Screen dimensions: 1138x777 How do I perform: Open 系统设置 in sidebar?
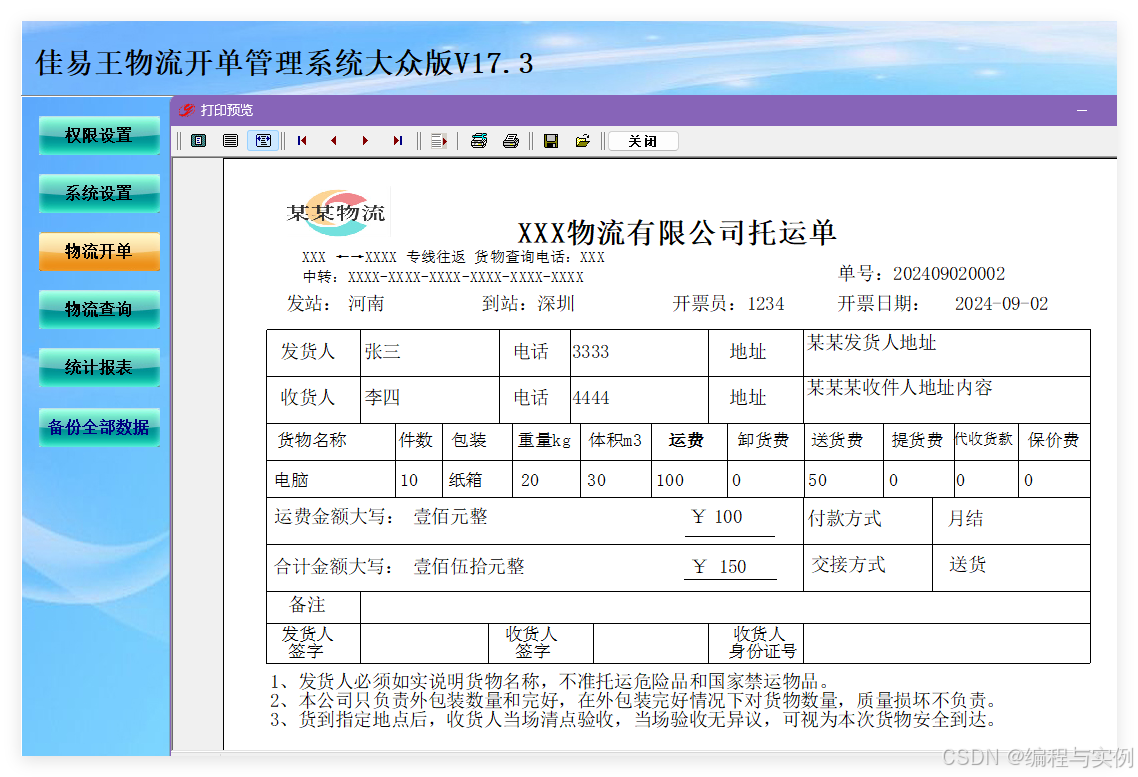tap(99, 194)
